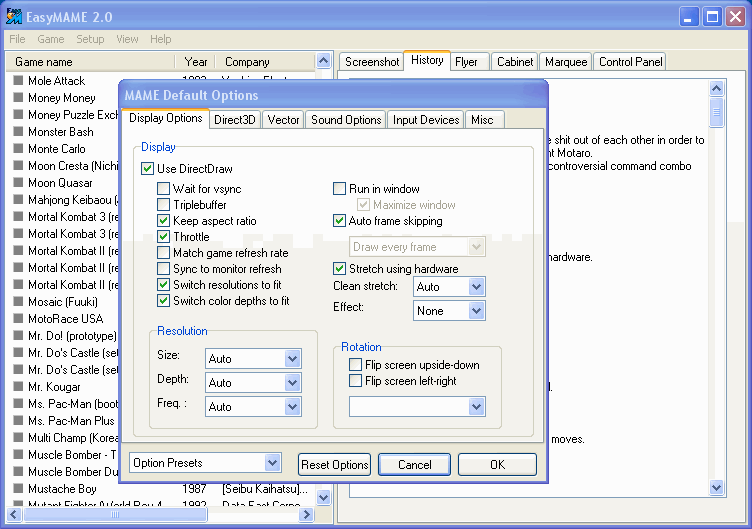Show the Cabinet tab in main window

click(515, 62)
